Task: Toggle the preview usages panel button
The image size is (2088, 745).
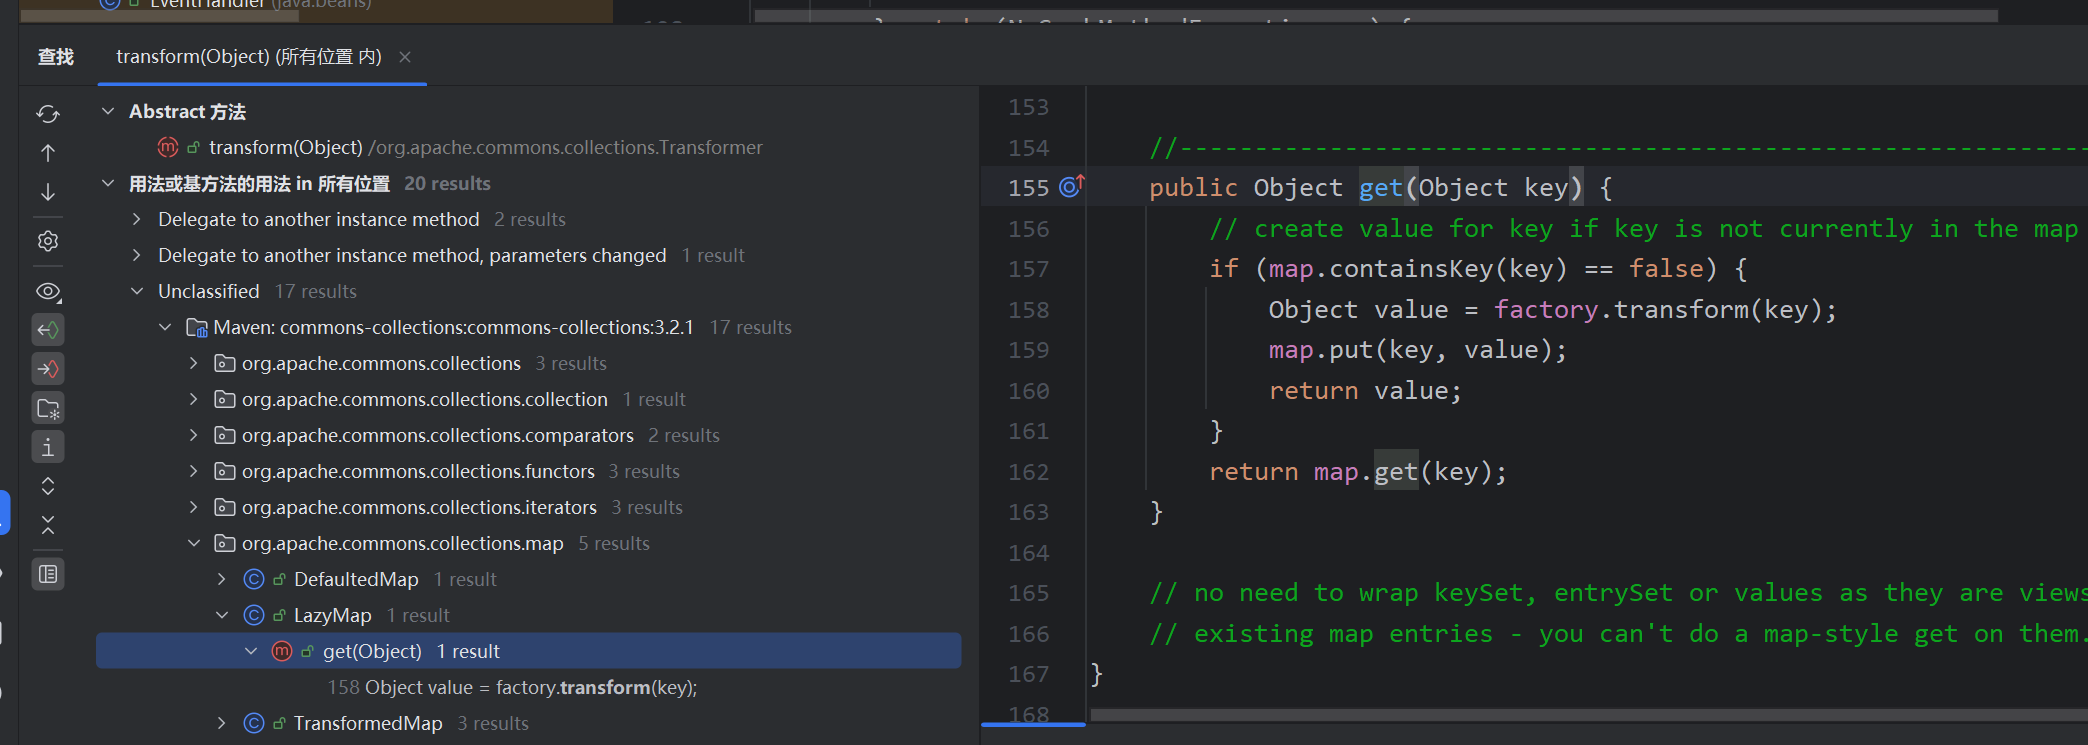Action: pyautogui.click(x=48, y=574)
